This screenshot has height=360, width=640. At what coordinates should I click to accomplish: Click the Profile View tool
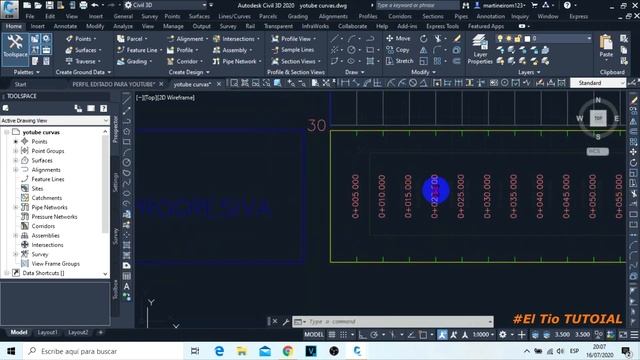(292, 39)
